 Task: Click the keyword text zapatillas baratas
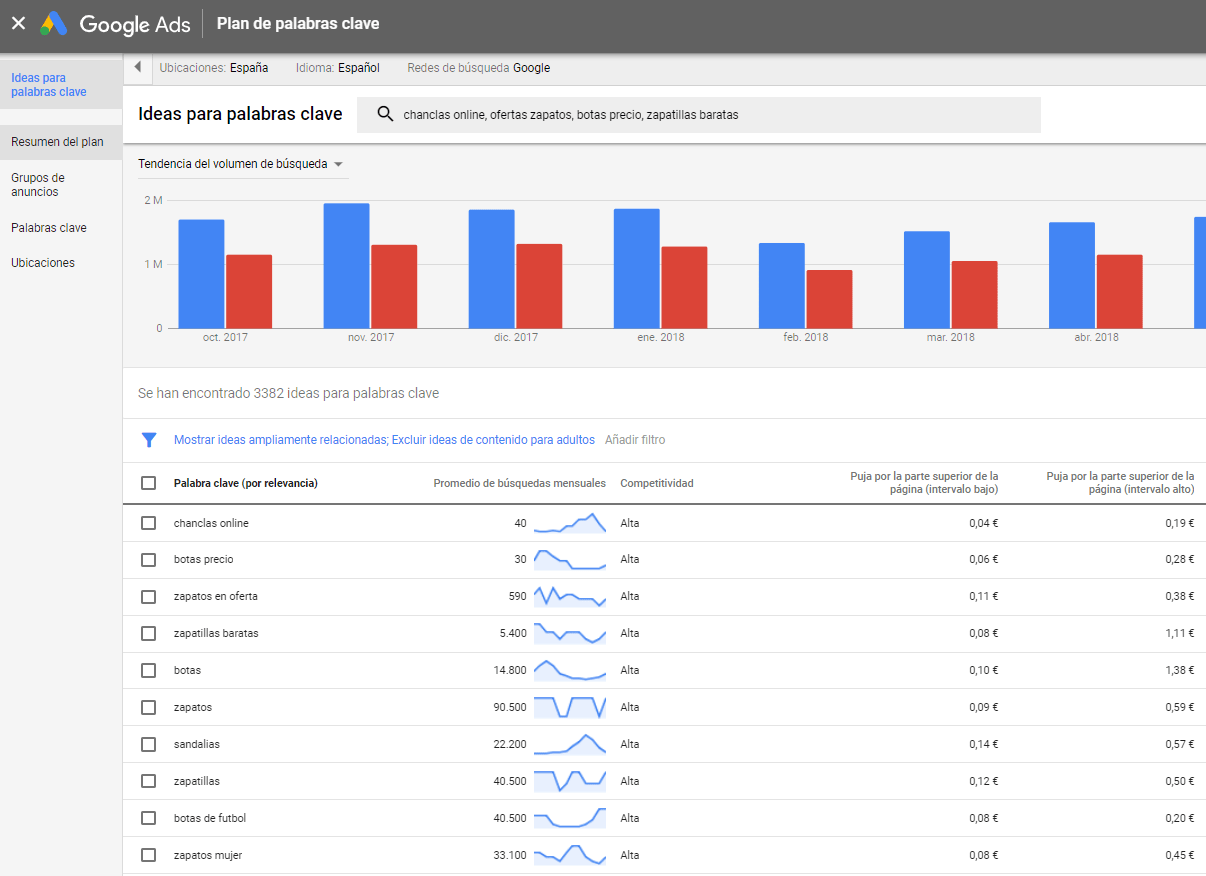click(216, 634)
